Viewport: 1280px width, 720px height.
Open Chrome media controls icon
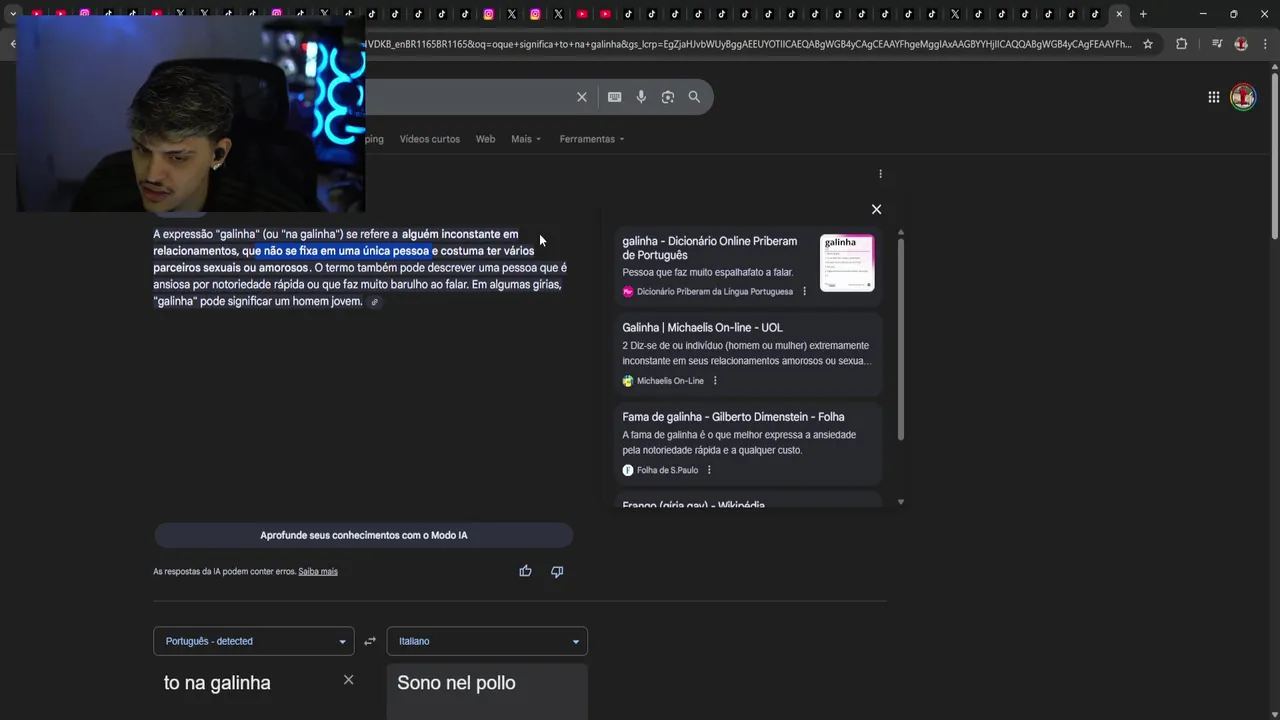pos(1217,44)
